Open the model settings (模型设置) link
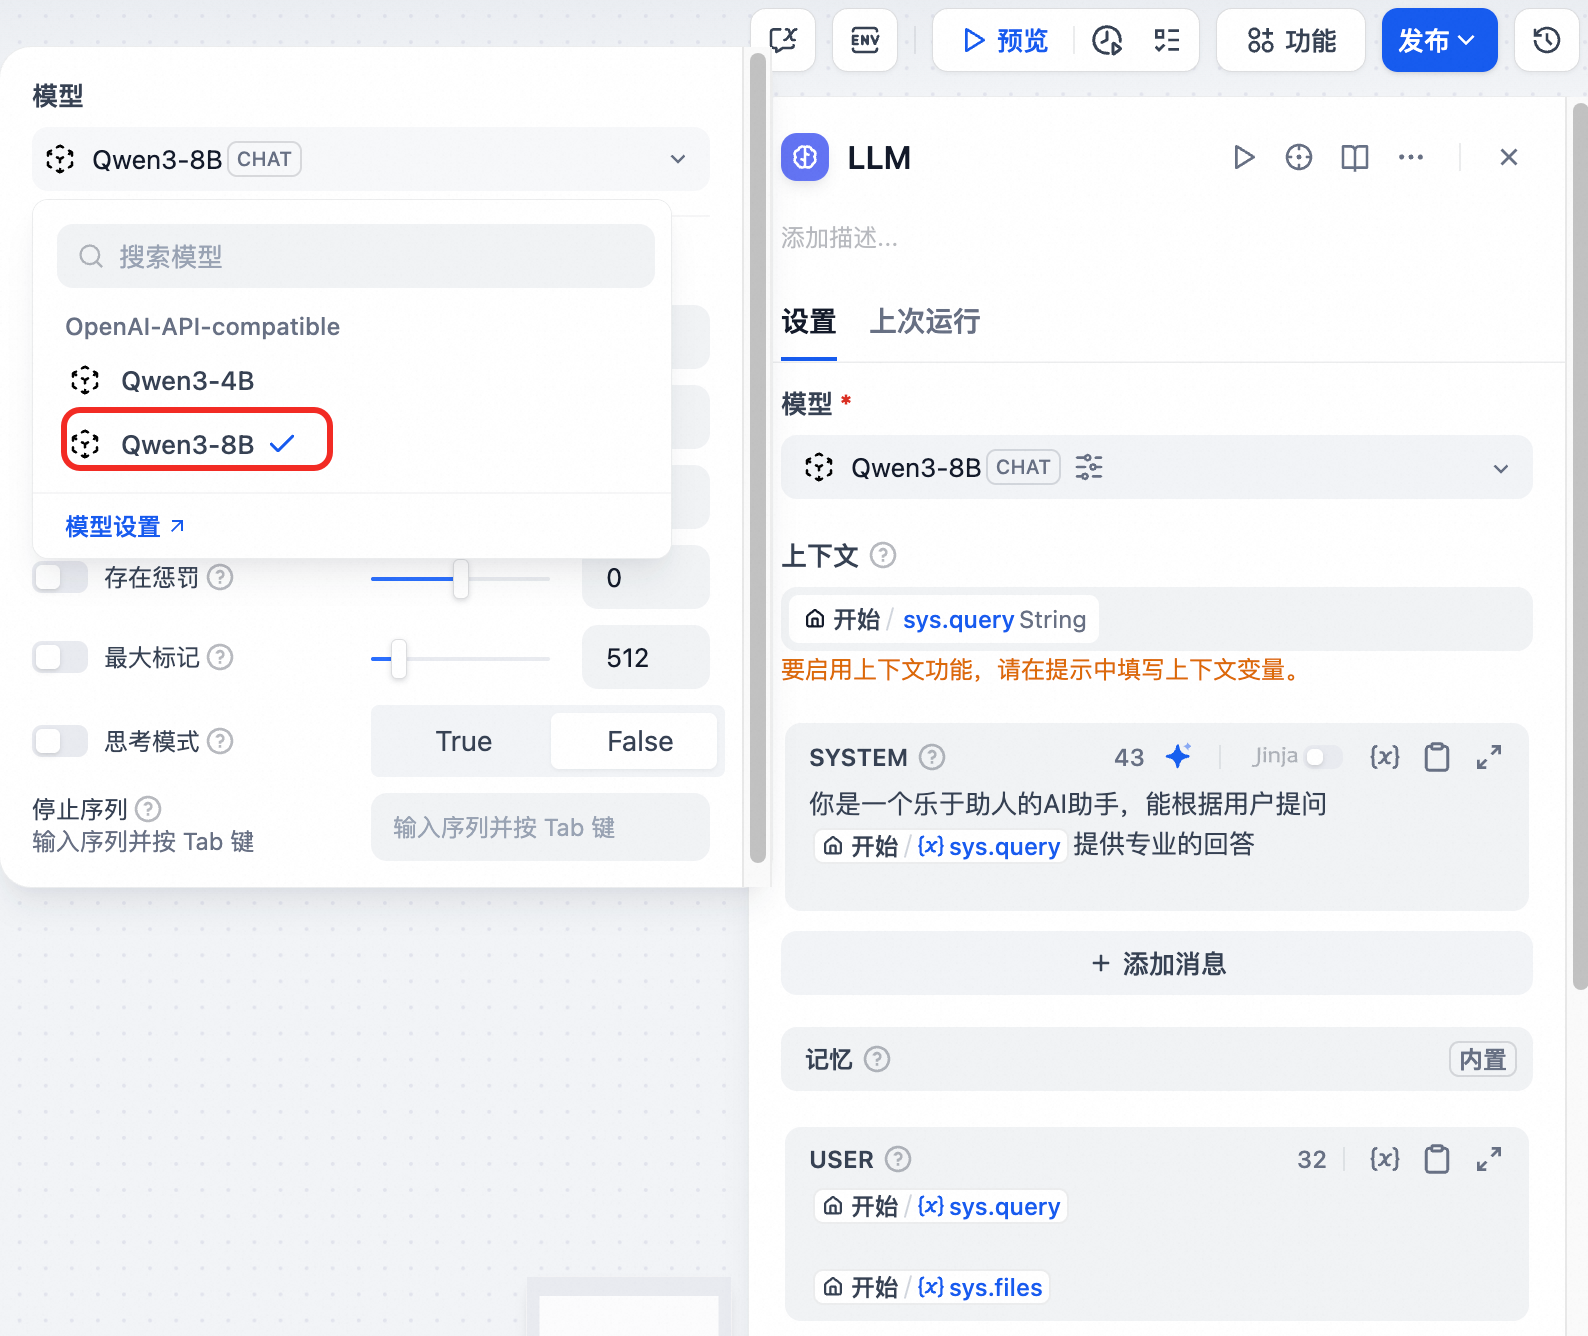 (125, 526)
